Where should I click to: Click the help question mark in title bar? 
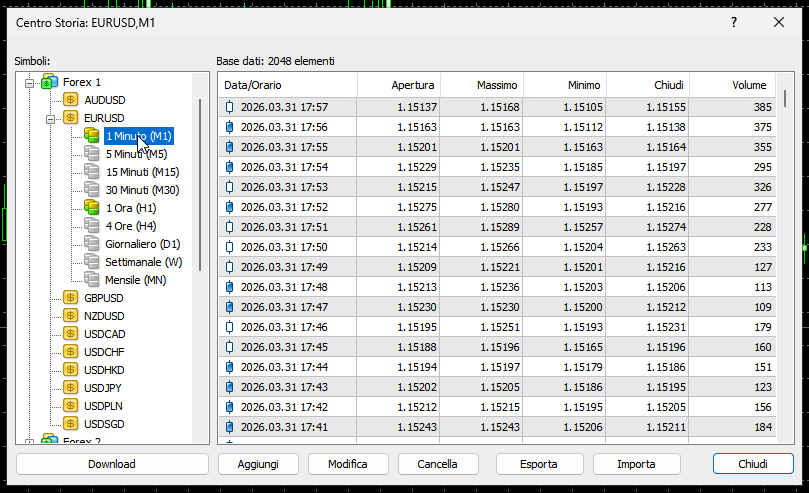pyautogui.click(x=734, y=22)
